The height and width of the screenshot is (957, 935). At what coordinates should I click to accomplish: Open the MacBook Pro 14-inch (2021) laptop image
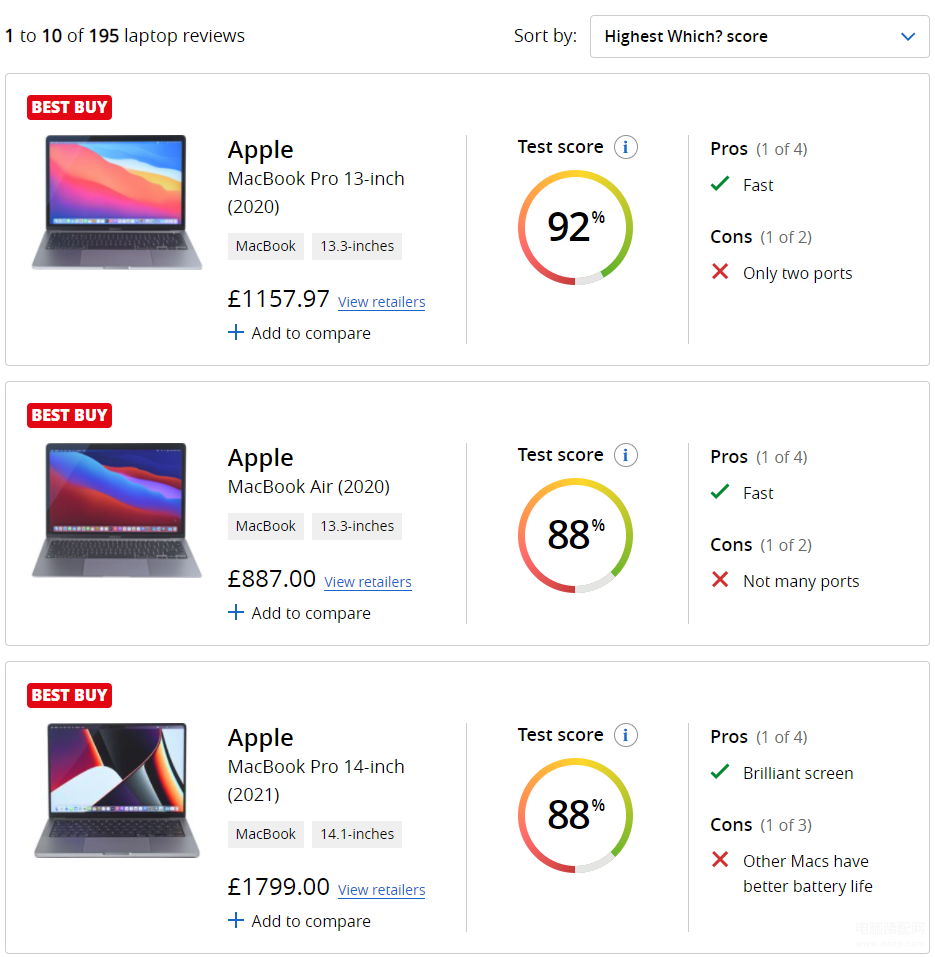click(117, 790)
